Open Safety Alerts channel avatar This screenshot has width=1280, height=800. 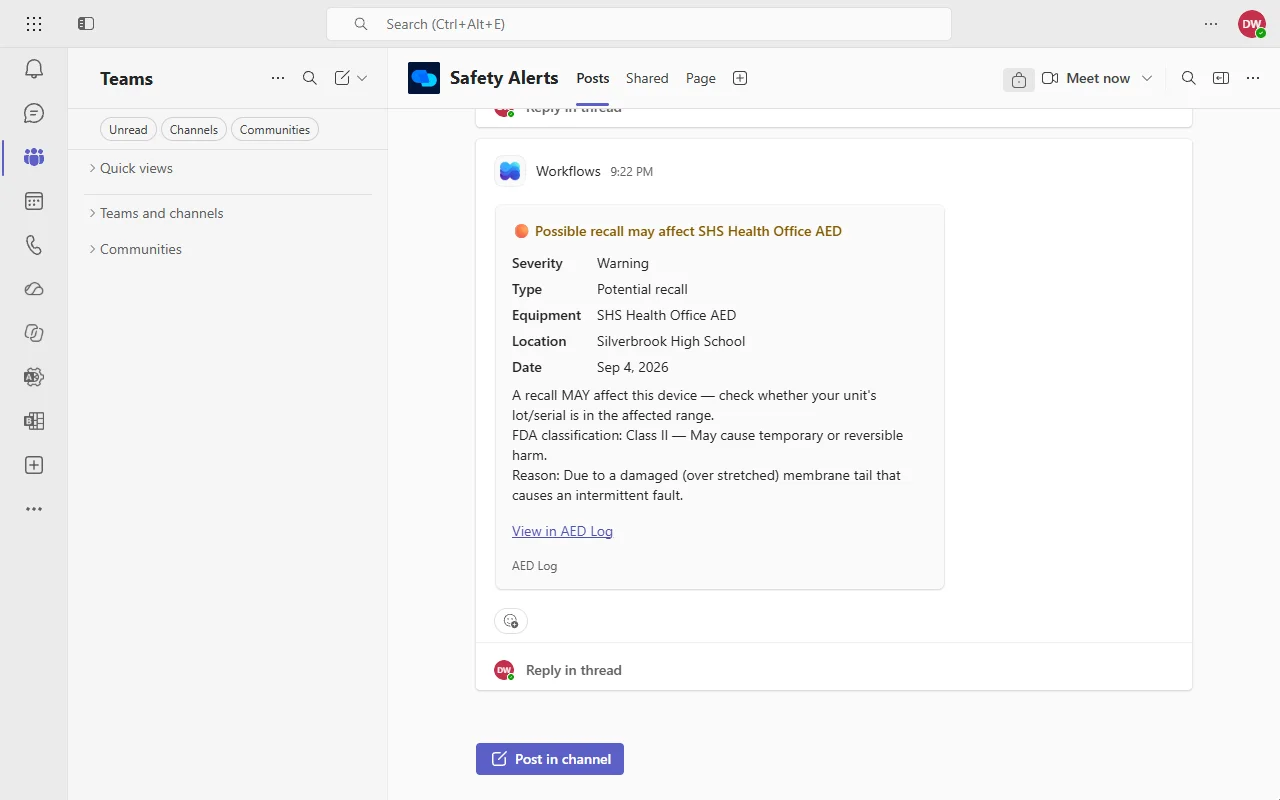pyautogui.click(x=424, y=78)
